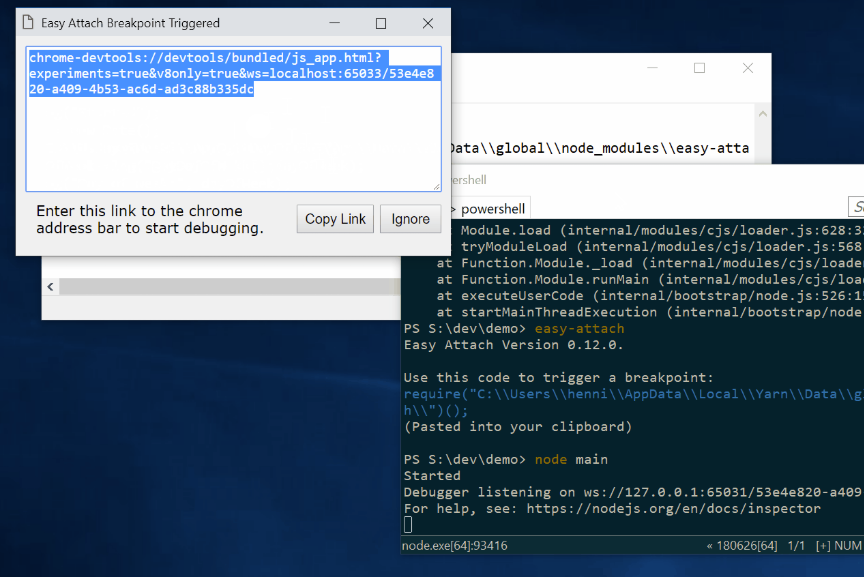The height and width of the screenshot is (577, 864).
Task: Click the terminal cursor block at prompt
Action: [x=408, y=525]
